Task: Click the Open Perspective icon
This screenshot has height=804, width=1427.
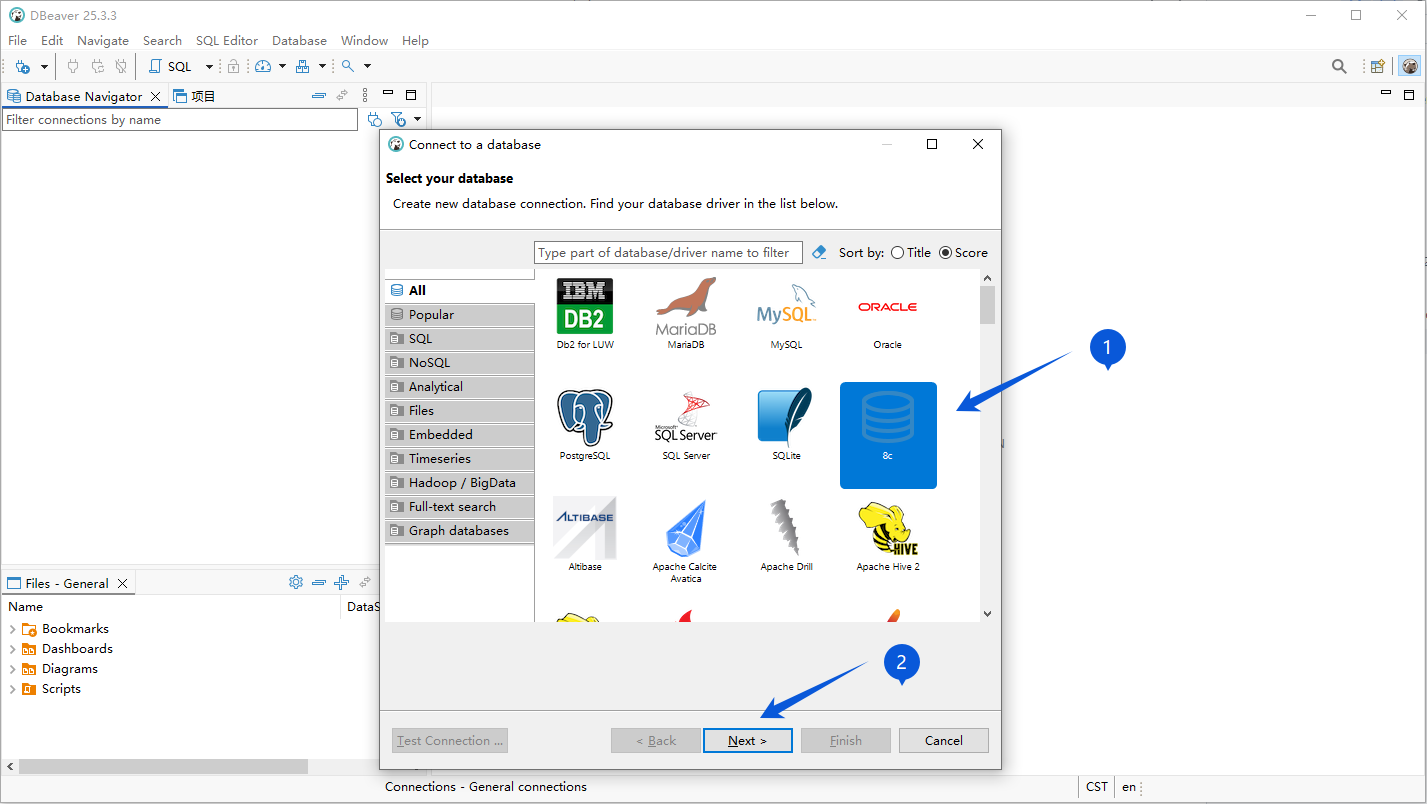Action: (x=1378, y=66)
